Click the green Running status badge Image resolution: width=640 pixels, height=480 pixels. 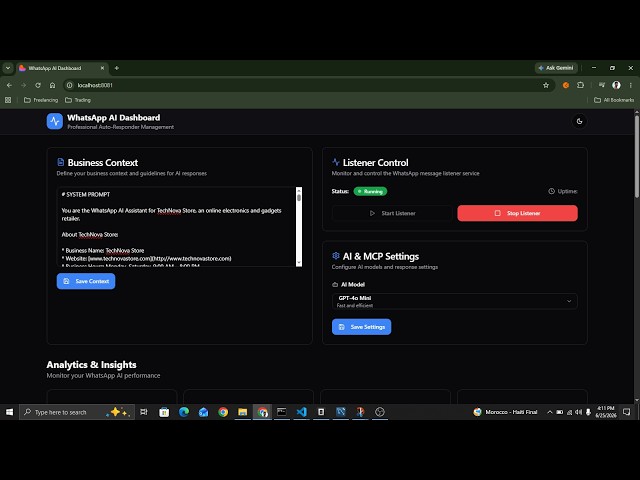tap(370, 191)
